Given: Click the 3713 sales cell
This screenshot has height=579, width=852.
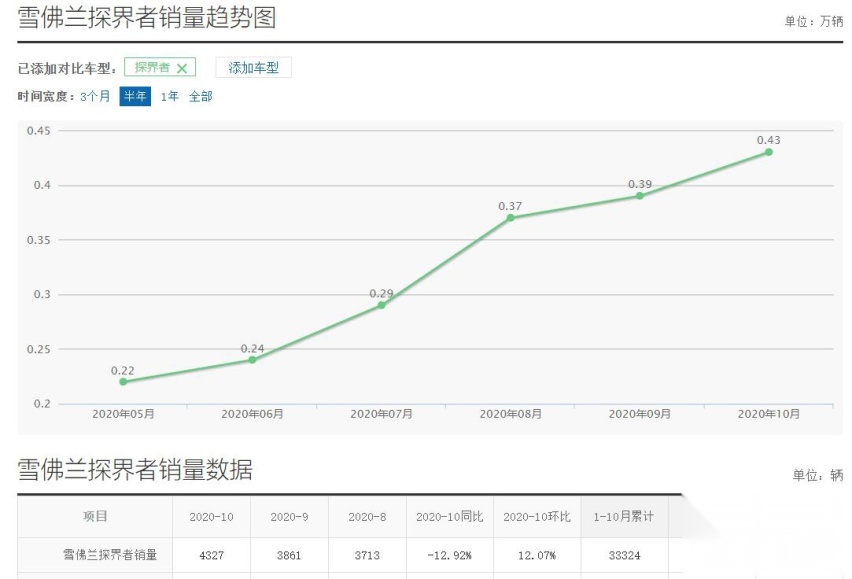Looking at the screenshot, I should tap(367, 555).
